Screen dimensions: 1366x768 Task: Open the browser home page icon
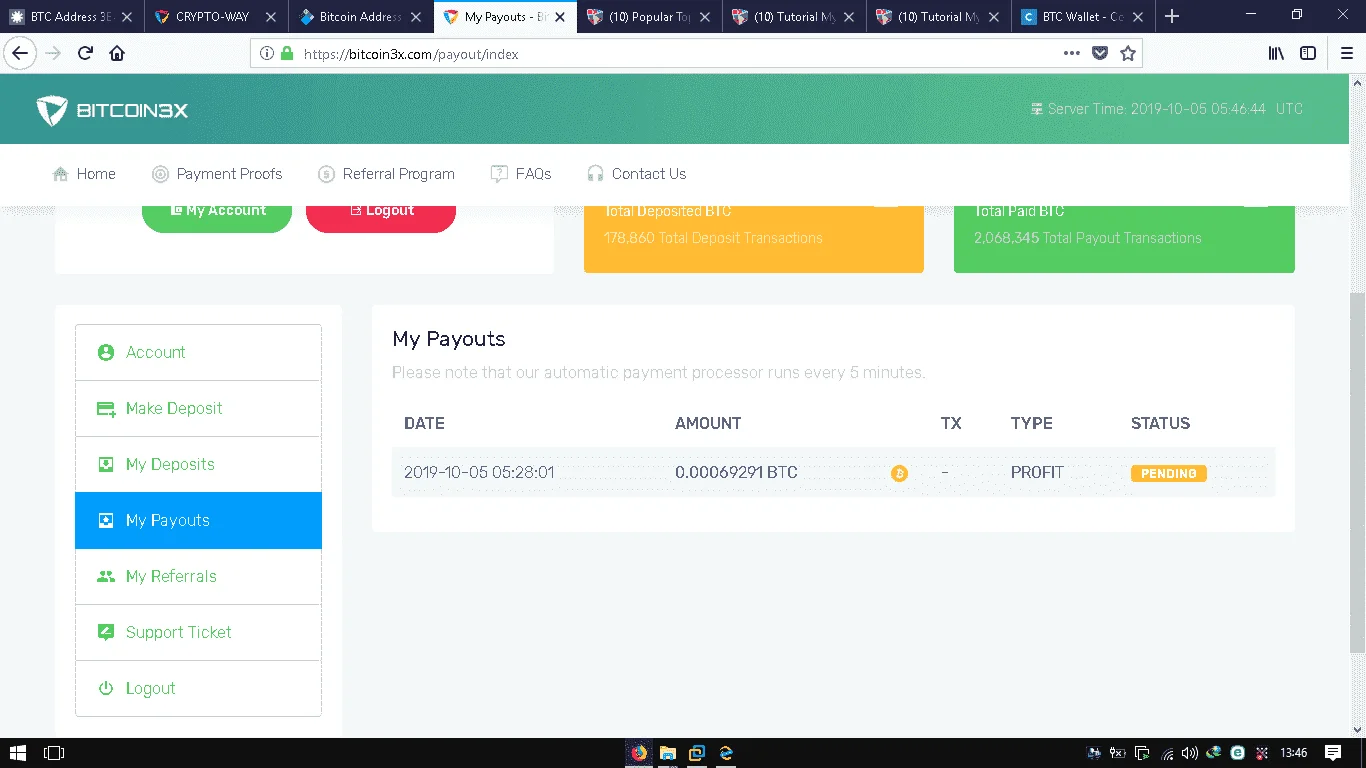pos(117,54)
